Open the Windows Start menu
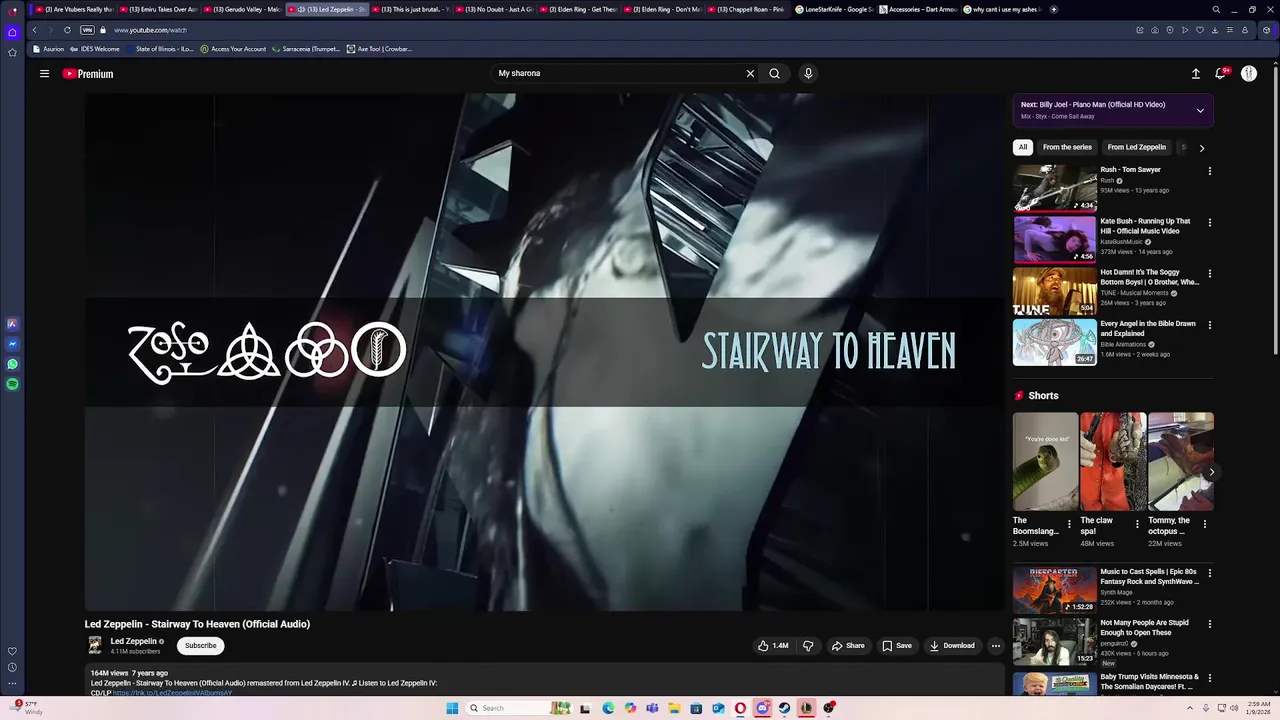Image resolution: width=1280 pixels, height=720 pixels. [452, 708]
